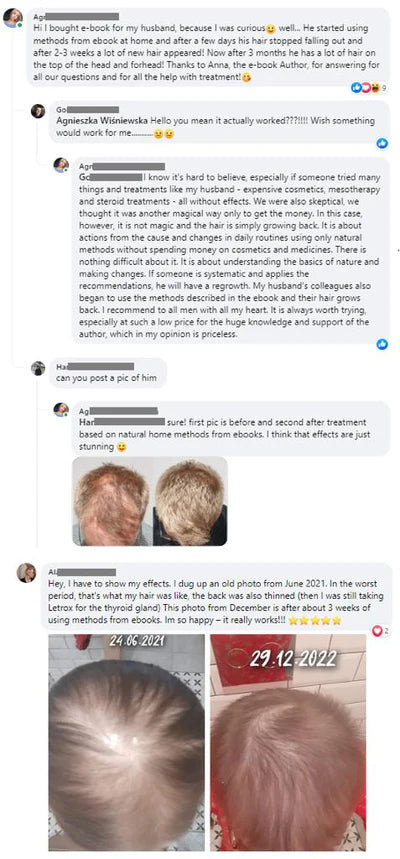
Task: Open avatar beside the 'it actually worked???' reply
Action: point(38,111)
